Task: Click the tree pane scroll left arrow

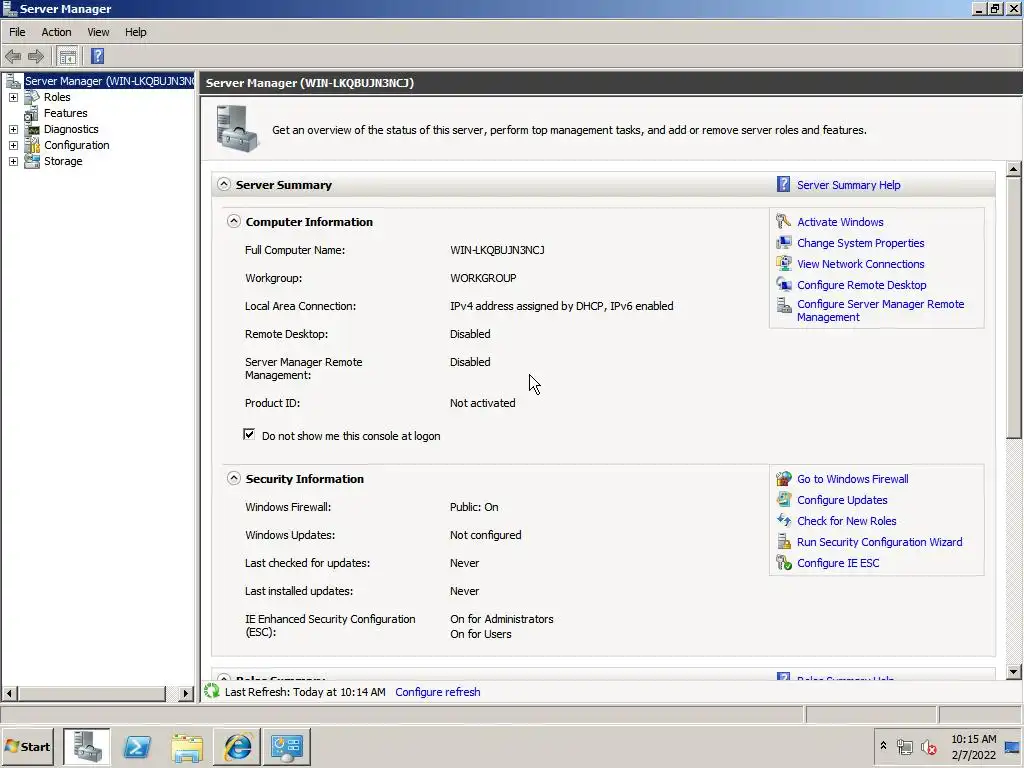Action: click(9, 693)
